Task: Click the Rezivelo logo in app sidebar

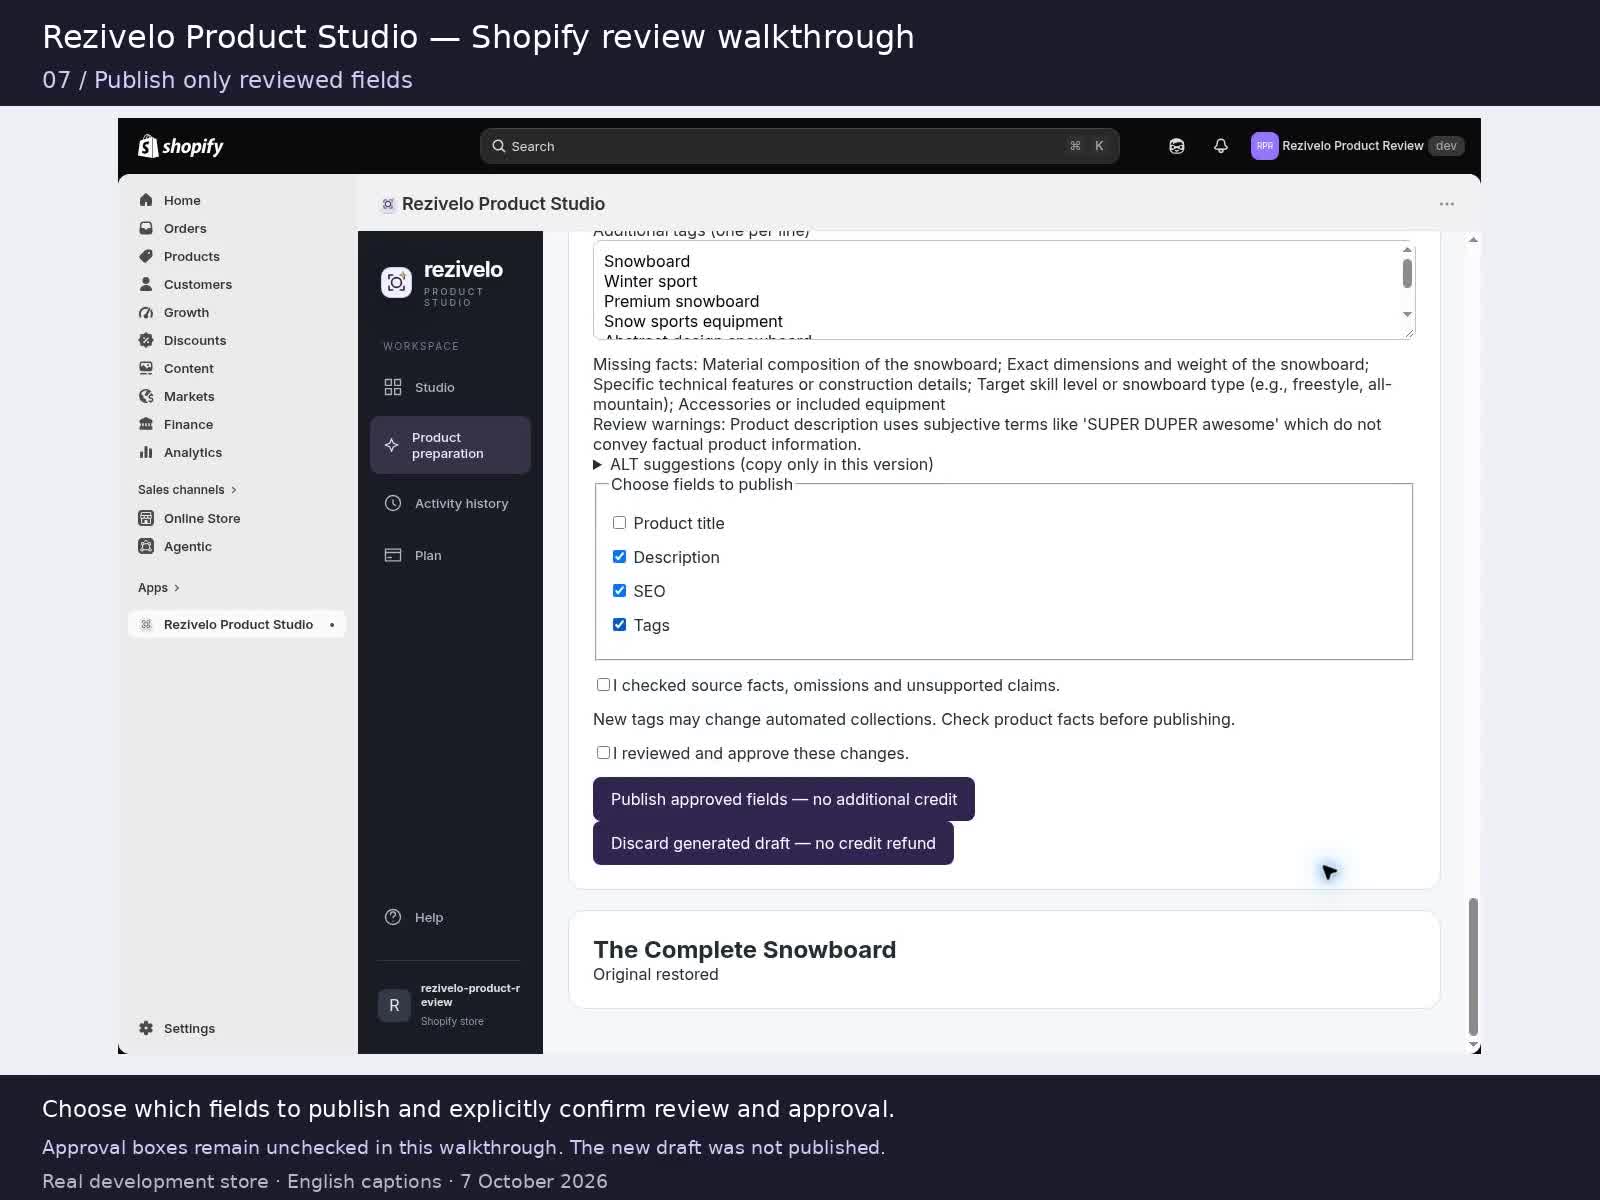Action: point(396,283)
